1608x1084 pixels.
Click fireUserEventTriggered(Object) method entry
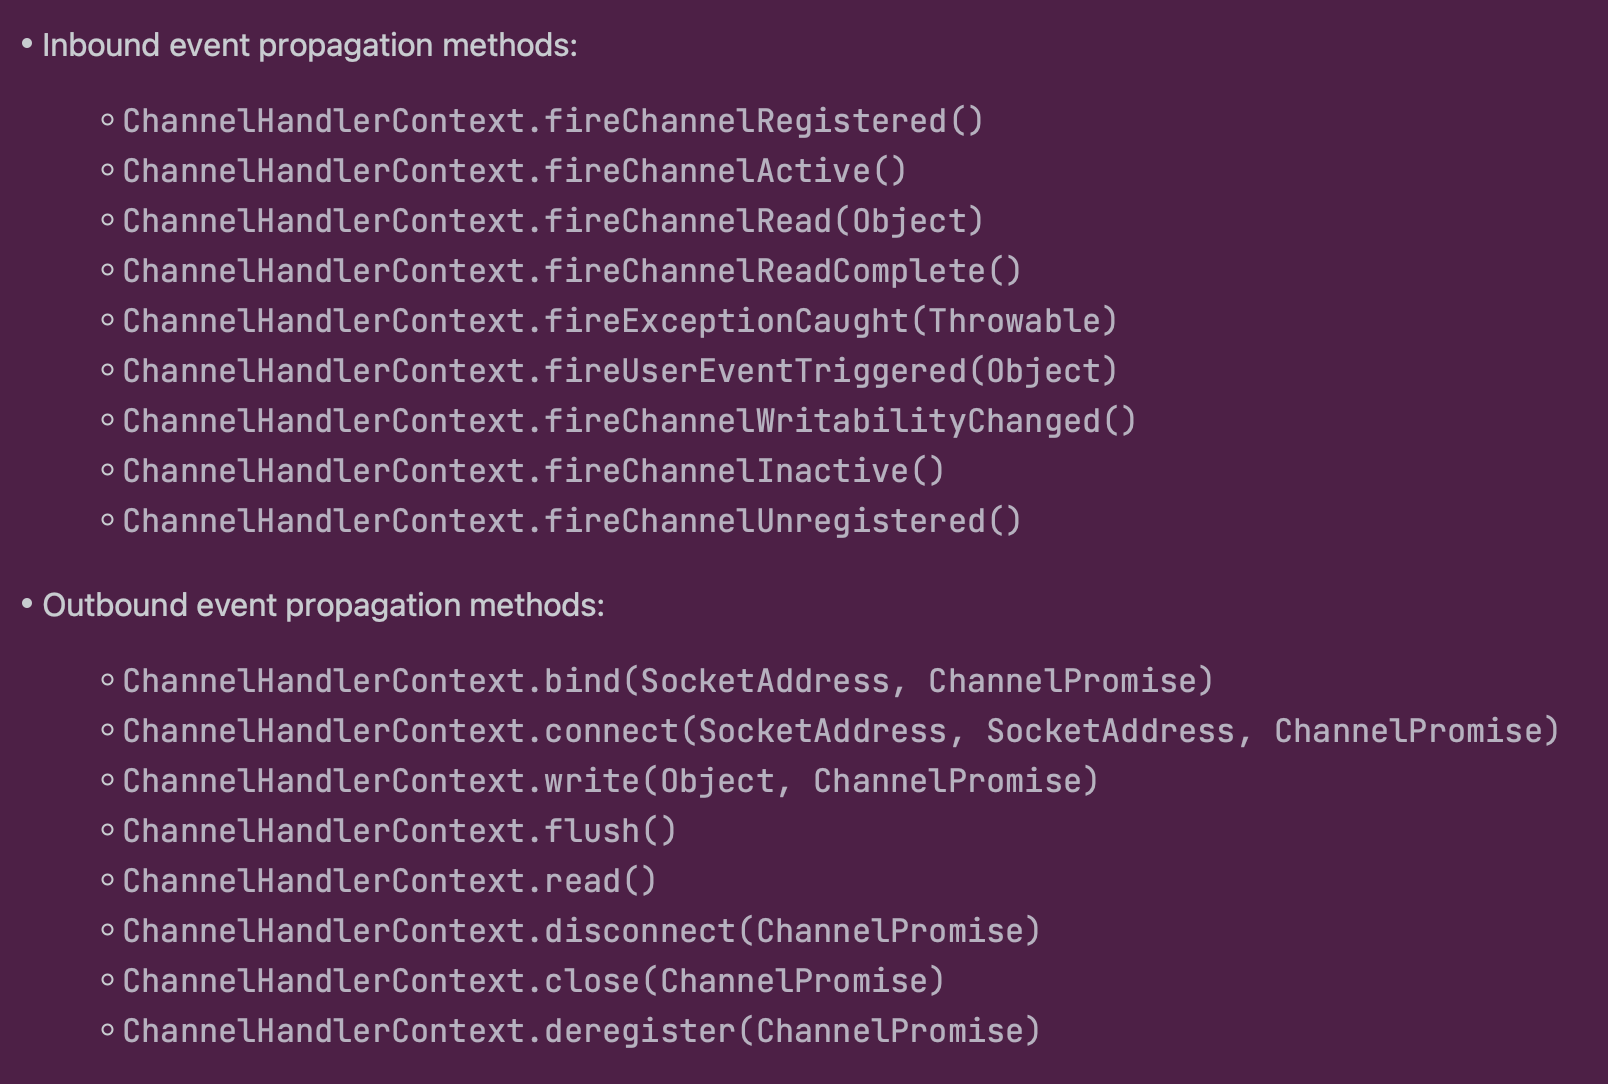coord(619,371)
